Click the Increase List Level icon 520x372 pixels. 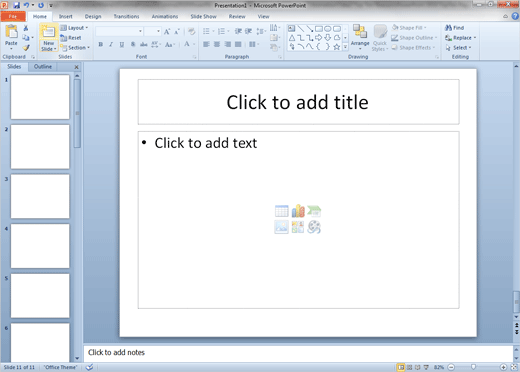click(x=249, y=31)
